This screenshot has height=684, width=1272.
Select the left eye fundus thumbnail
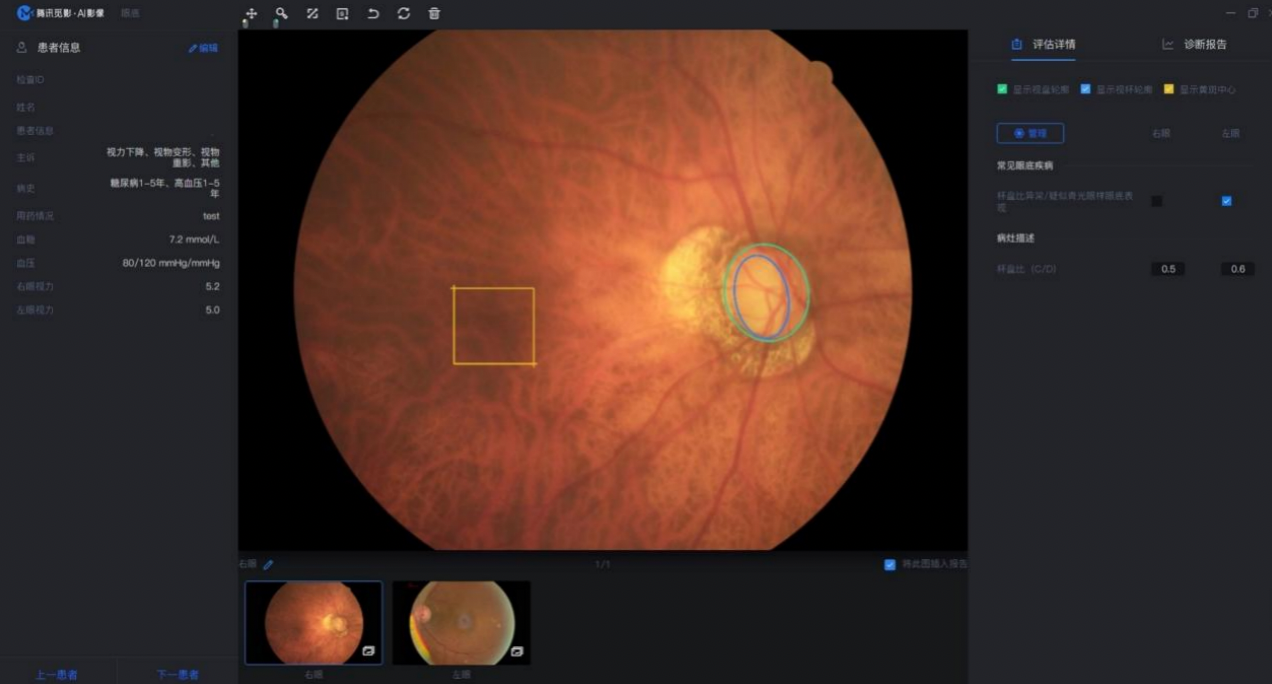[461, 622]
